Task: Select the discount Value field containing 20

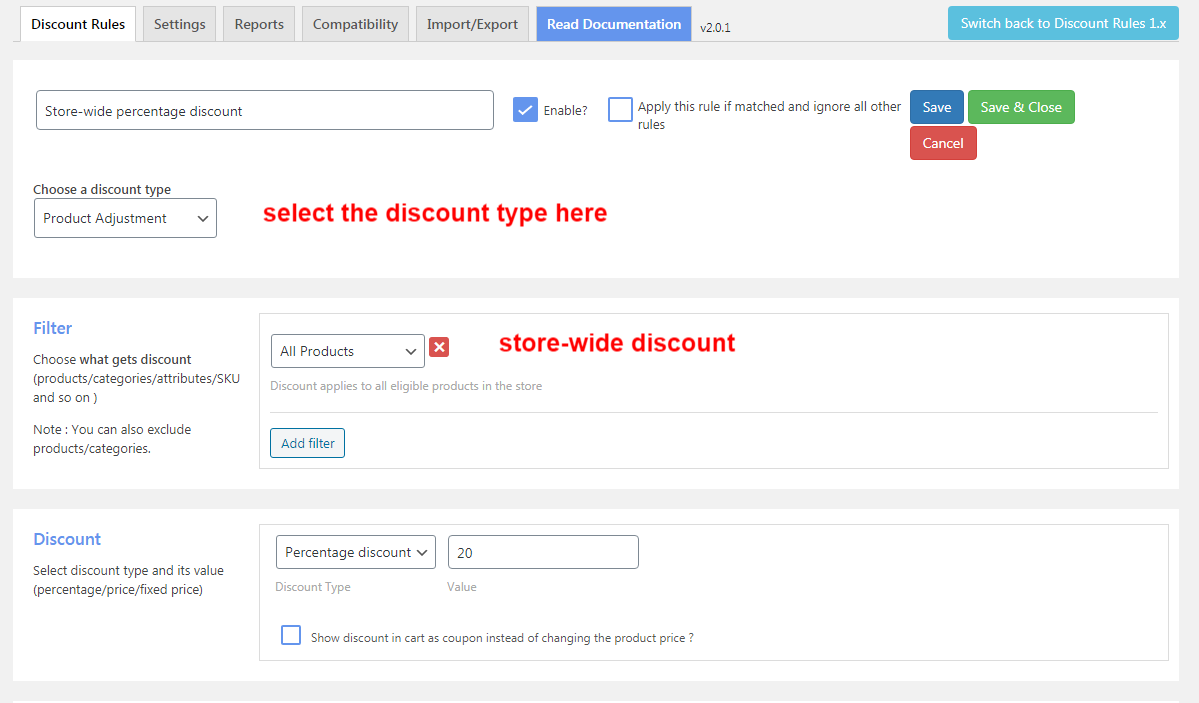Action: coord(543,551)
